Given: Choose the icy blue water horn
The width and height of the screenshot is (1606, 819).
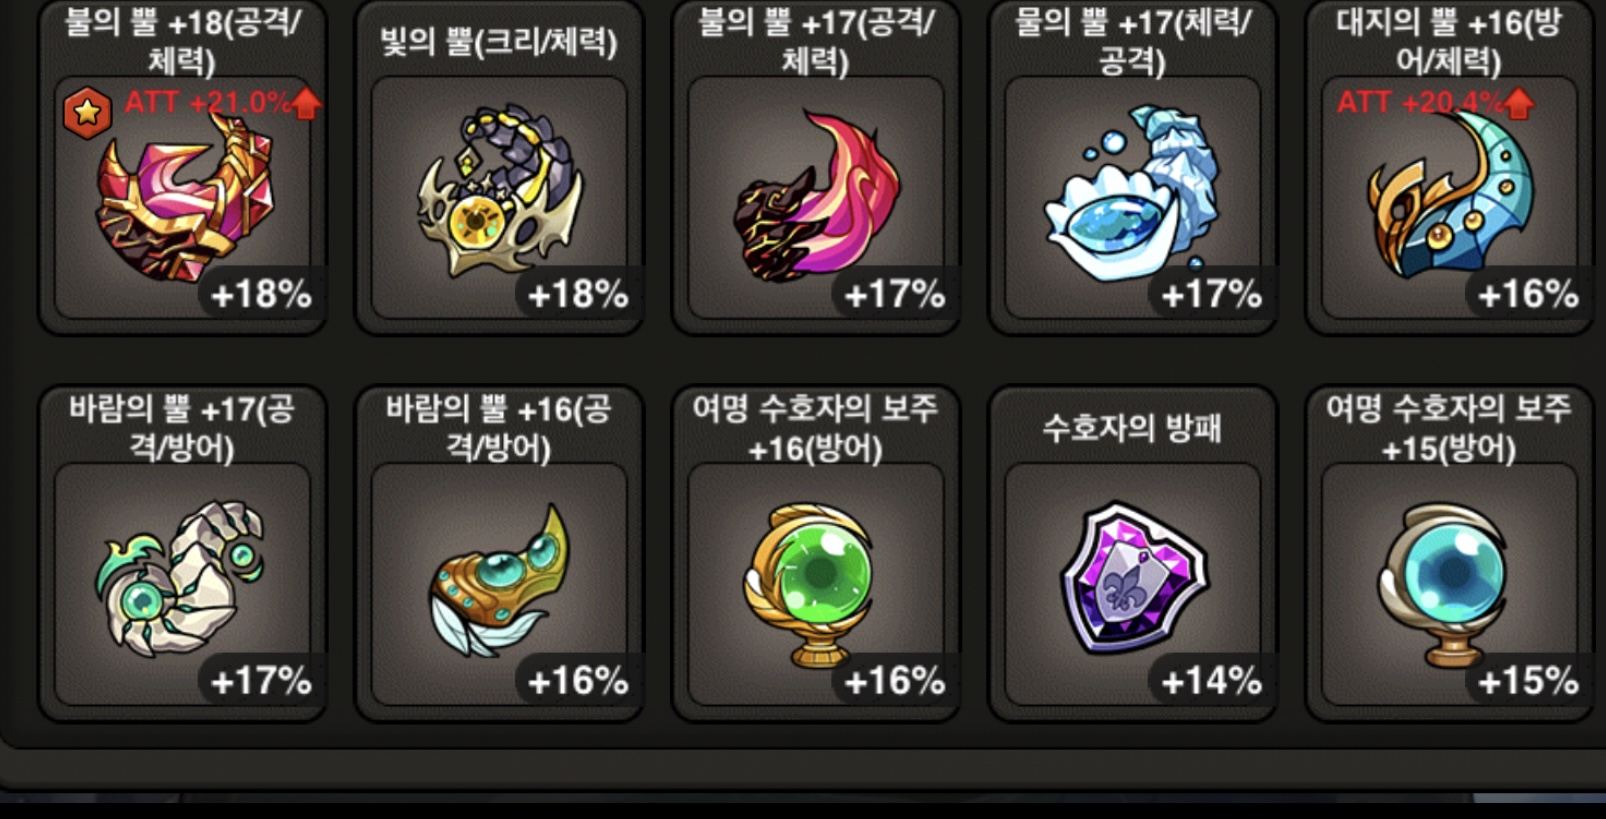Looking at the screenshot, I should pyautogui.click(x=1133, y=198).
